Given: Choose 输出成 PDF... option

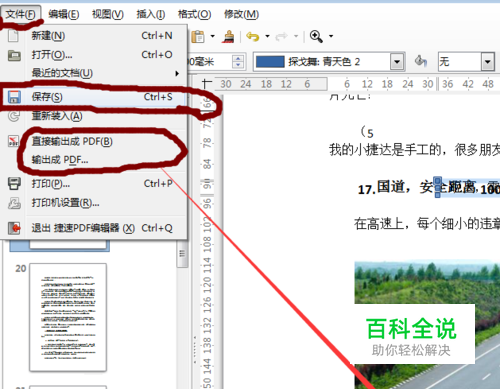Looking at the screenshot, I should pyautogui.click(x=93, y=160).
